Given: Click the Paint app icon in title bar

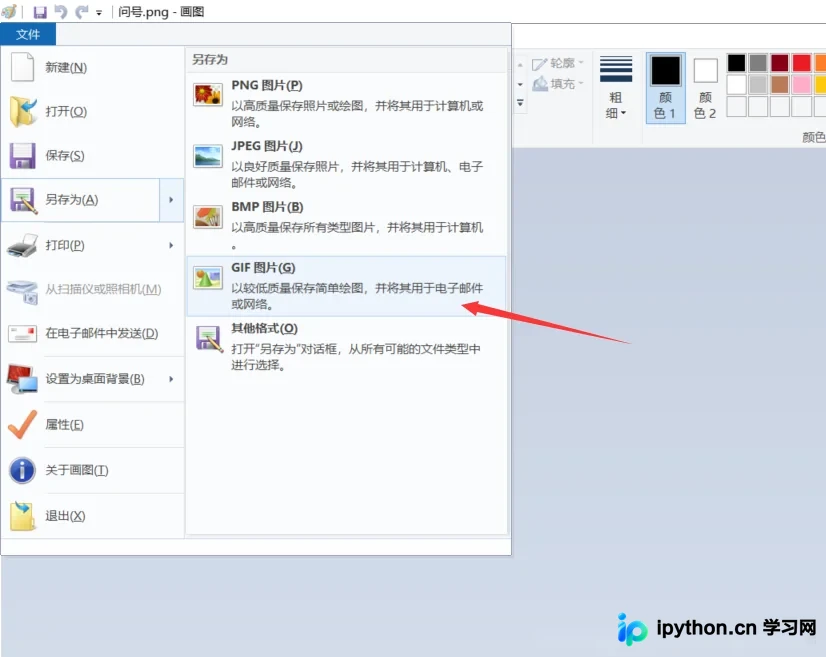Looking at the screenshot, I should coord(9,11).
